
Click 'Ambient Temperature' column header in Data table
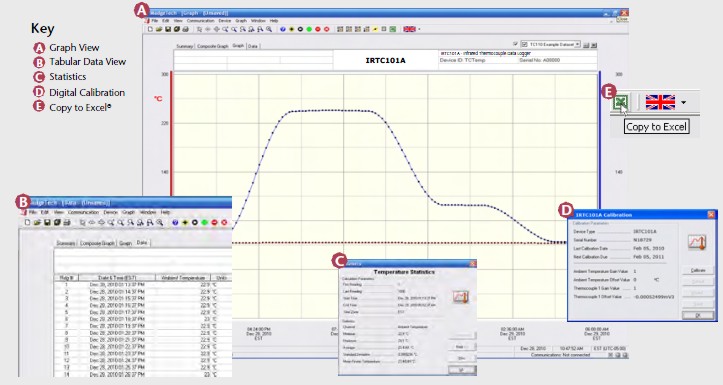point(183,278)
